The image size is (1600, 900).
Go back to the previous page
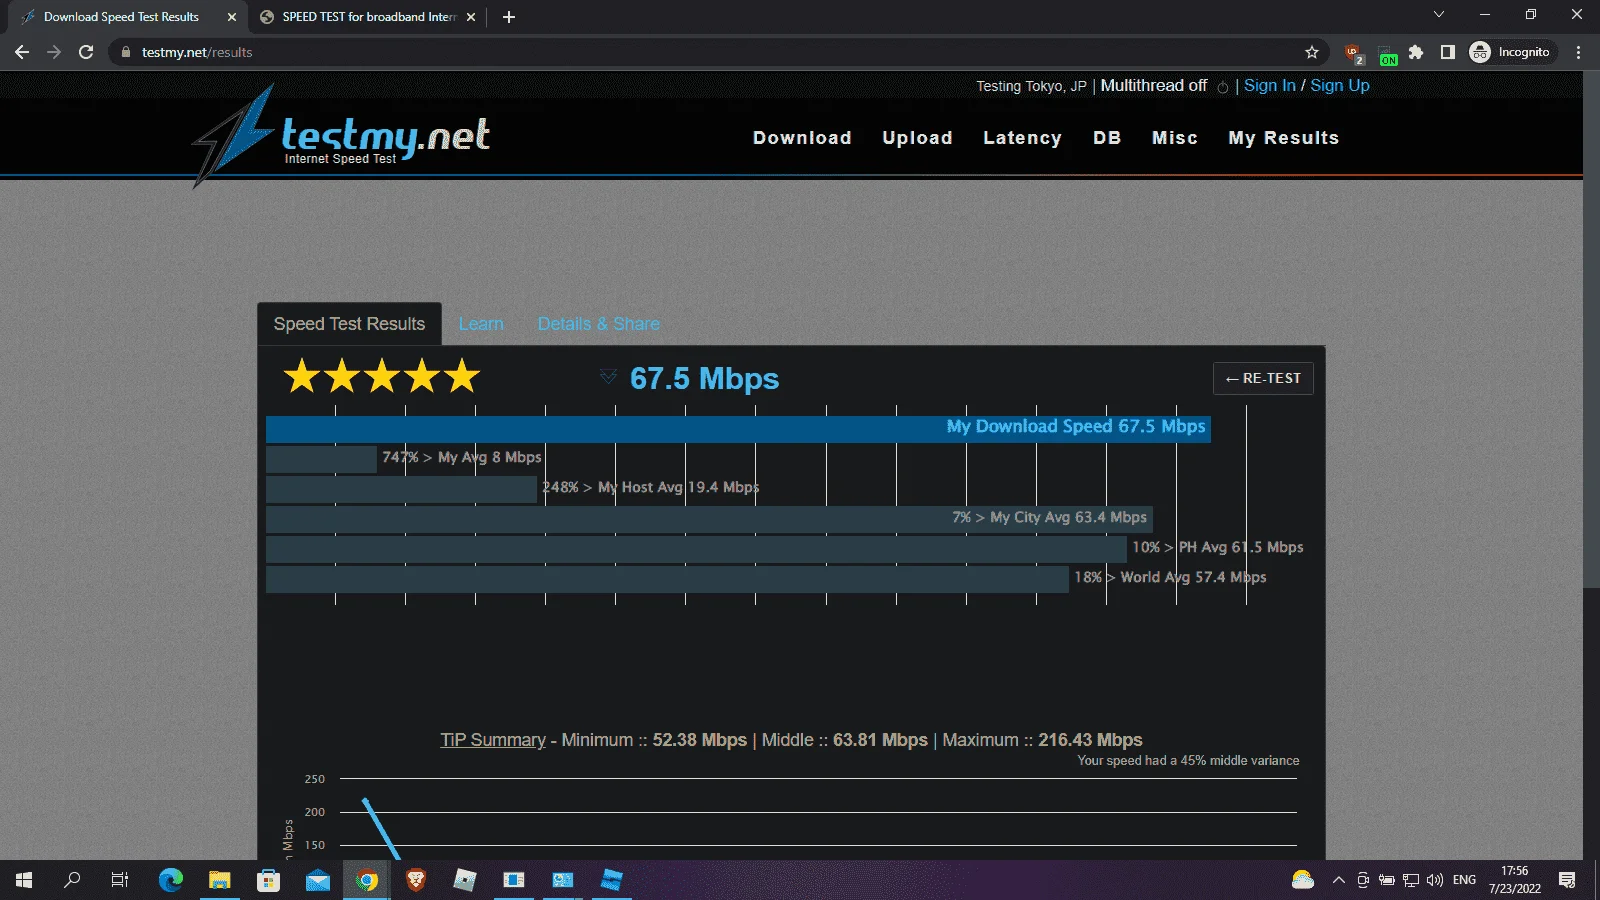(22, 52)
